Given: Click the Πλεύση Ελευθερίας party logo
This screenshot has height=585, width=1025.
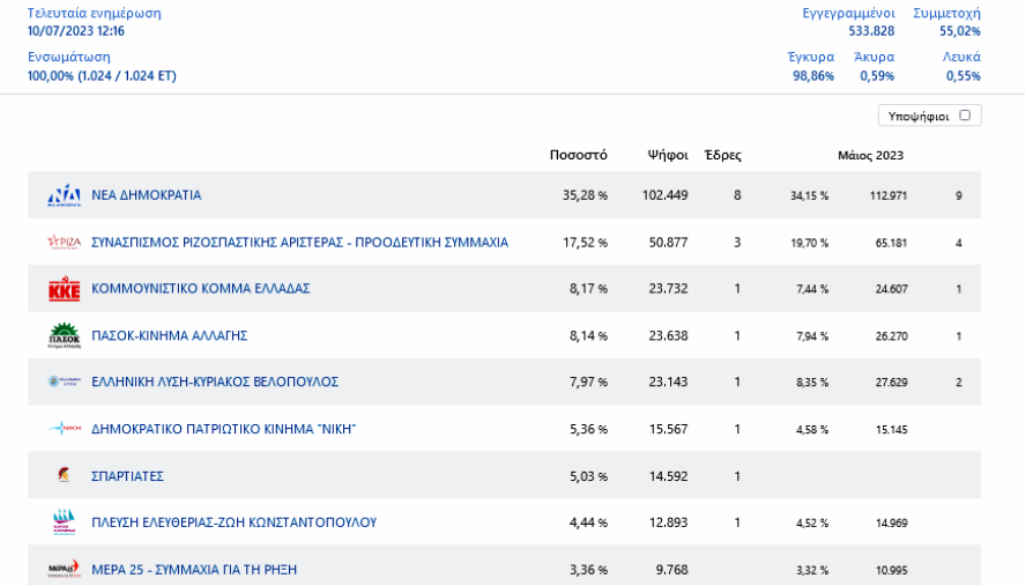Looking at the screenshot, I should 64,522.
